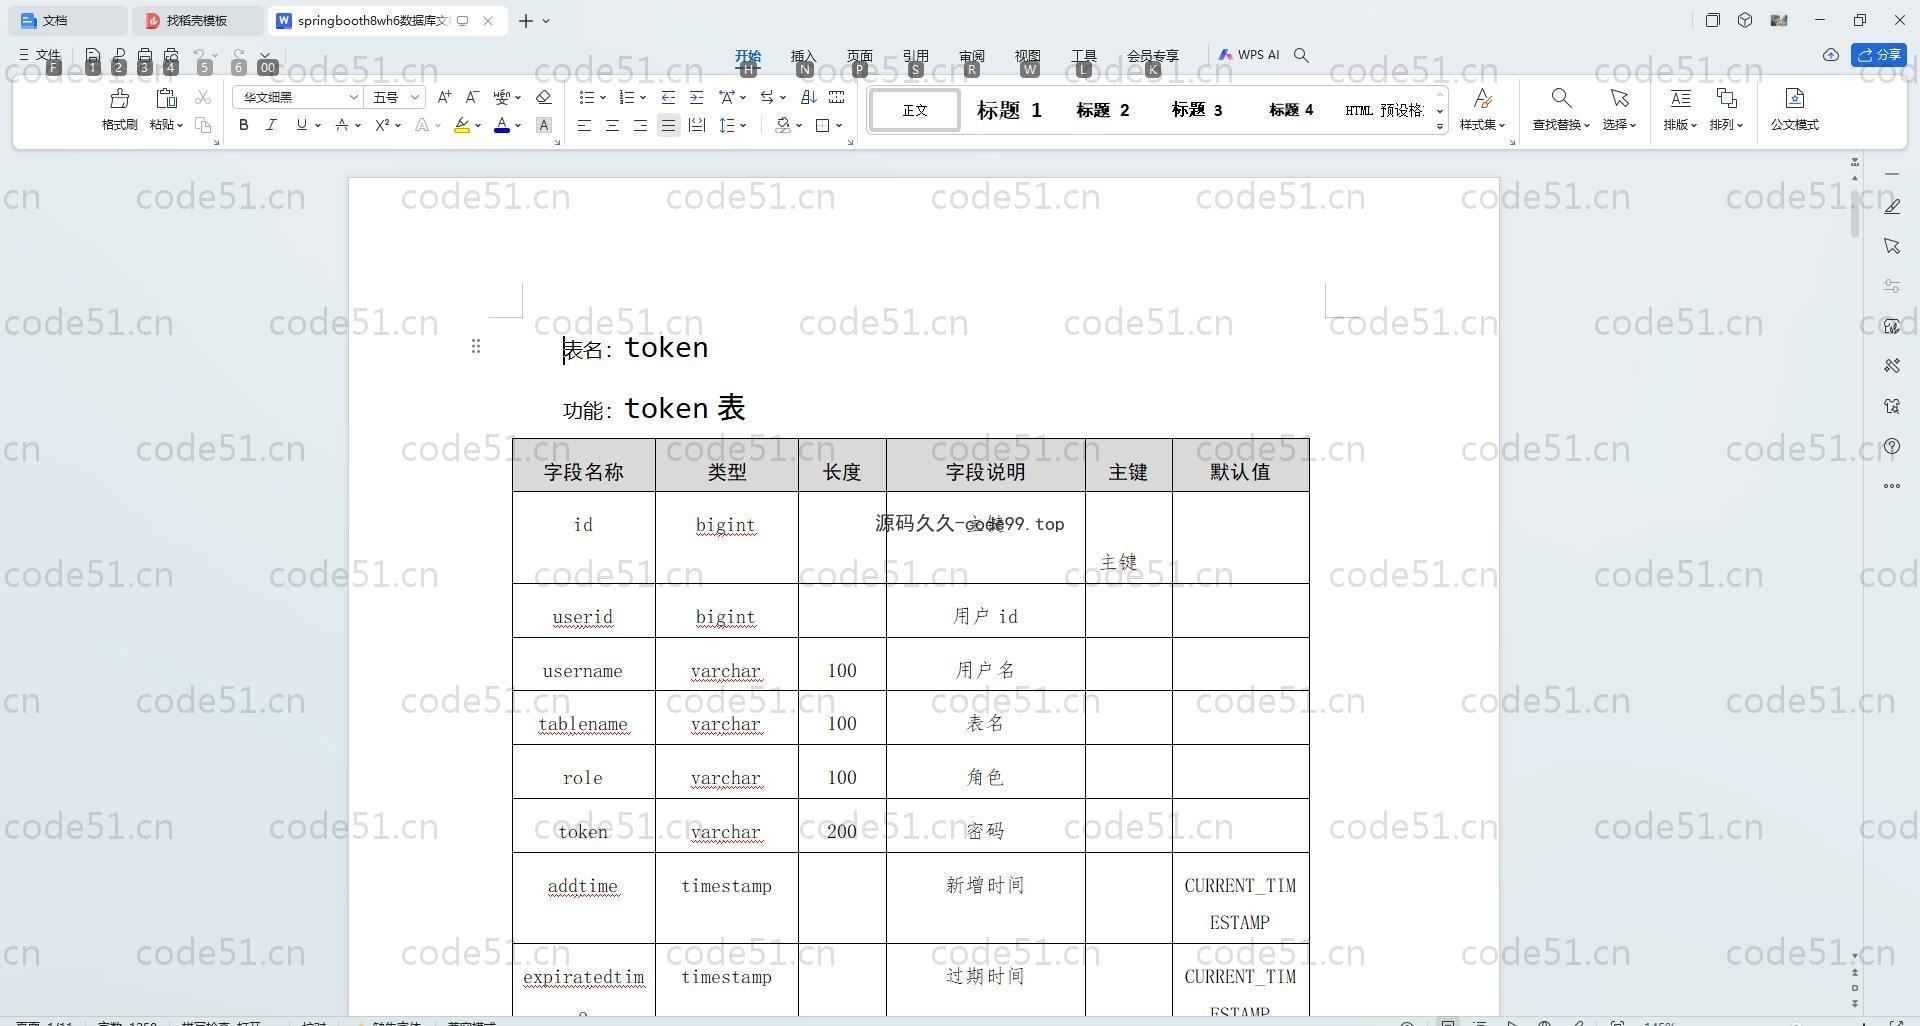This screenshot has height=1026, width=1920.
Task: Click the Cut scissors icon
Action: pos(203,97)
